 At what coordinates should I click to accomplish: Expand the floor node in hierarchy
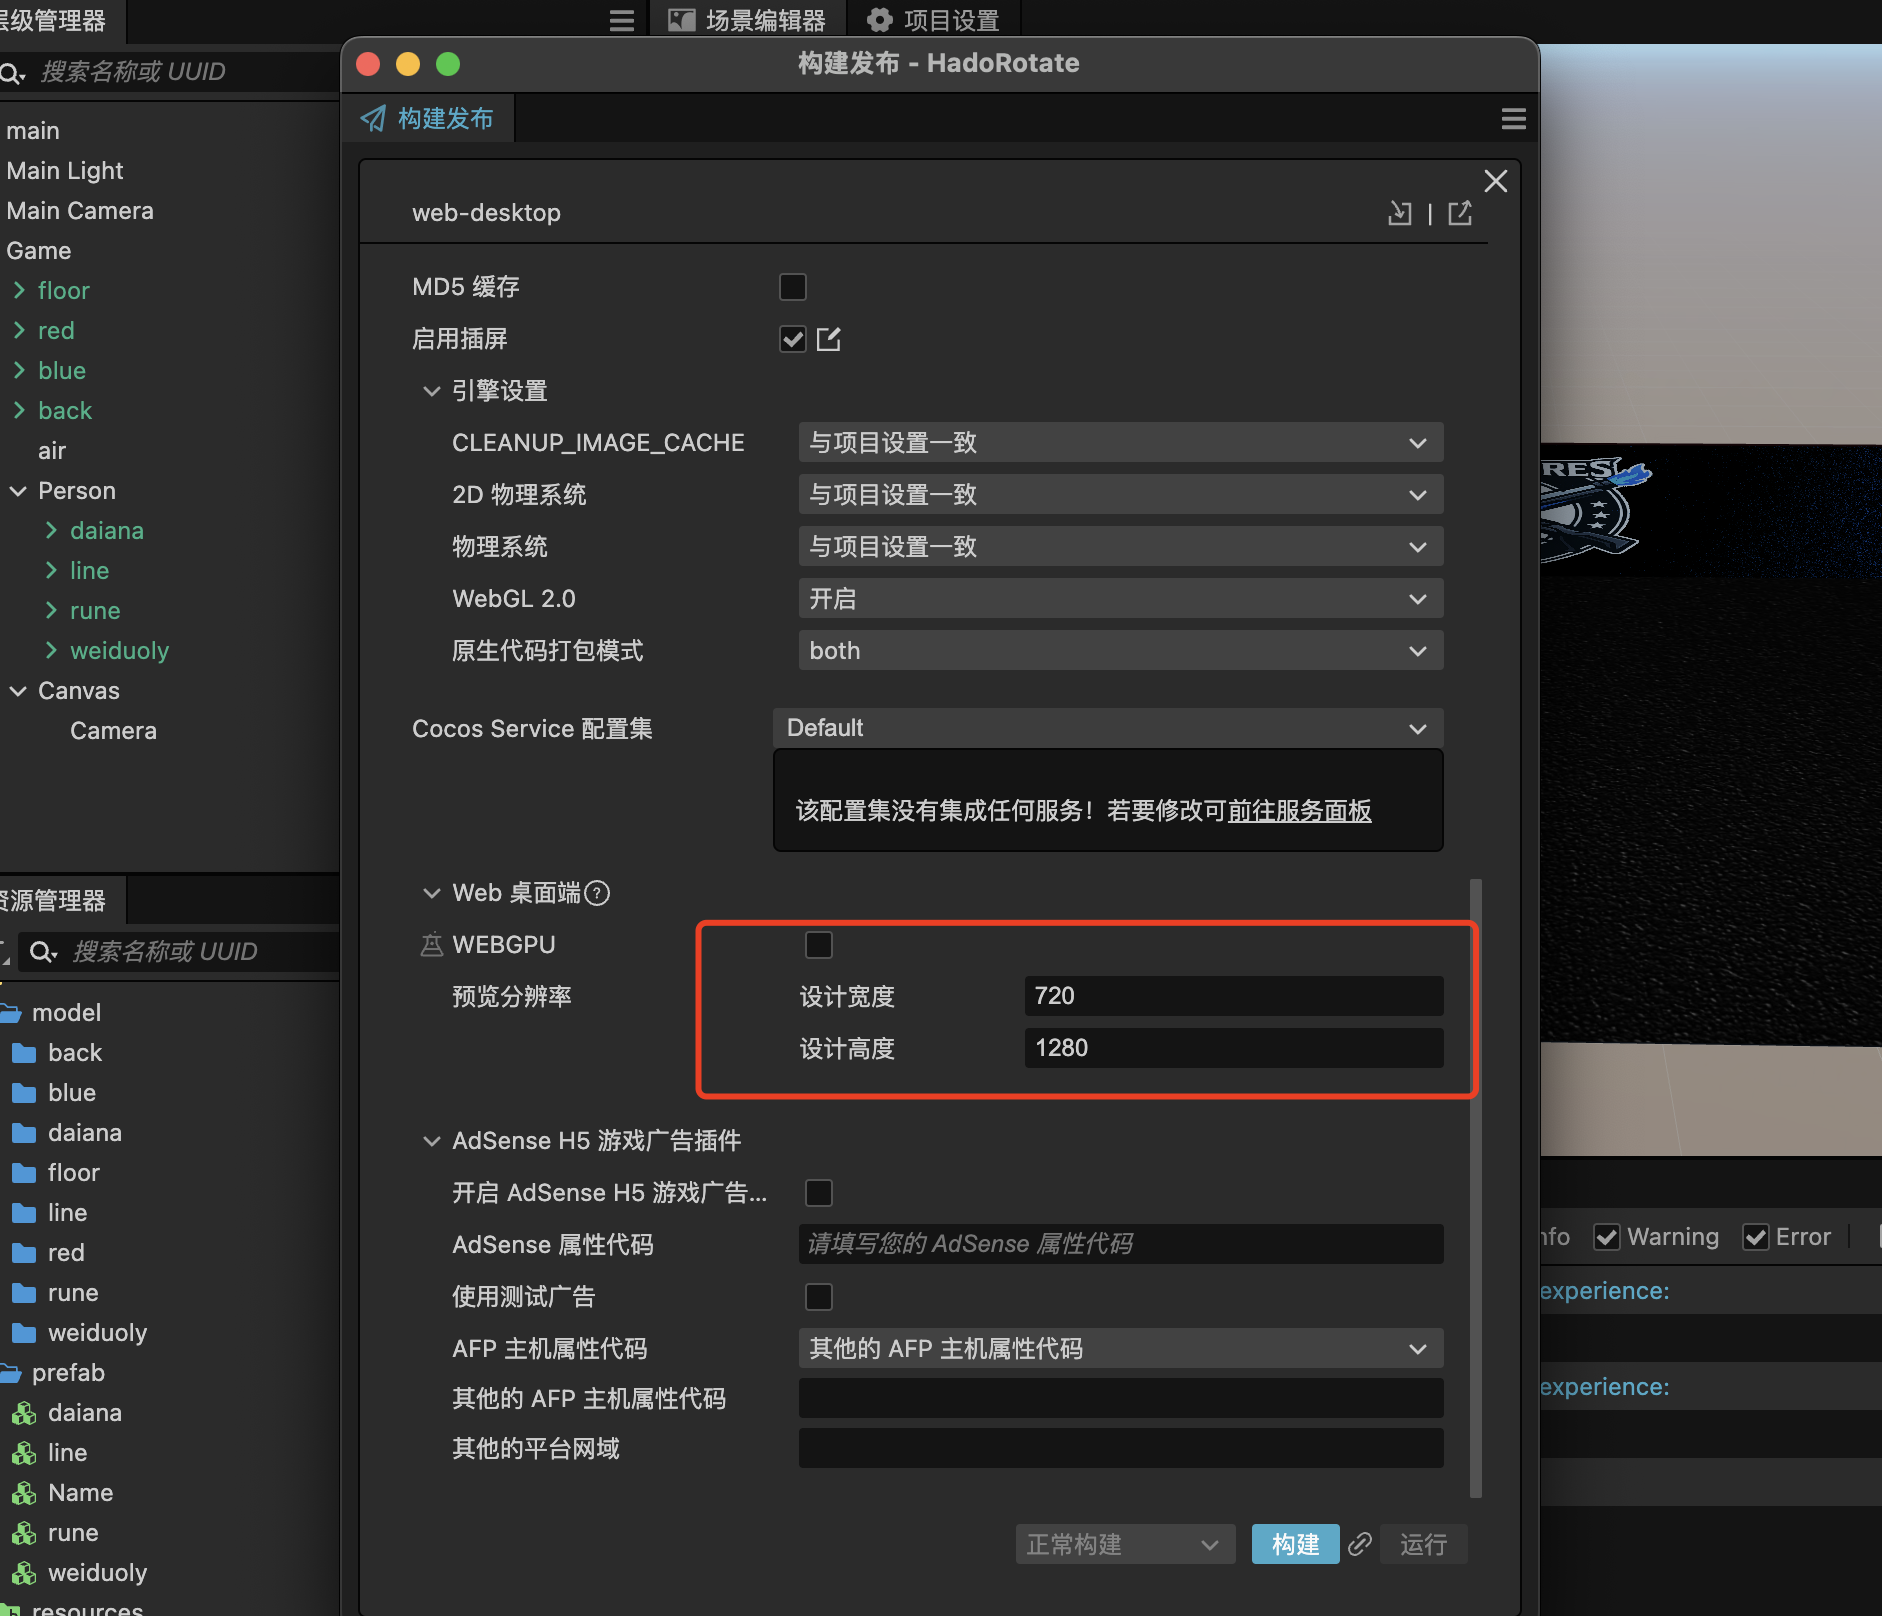(x=19, y=291)
